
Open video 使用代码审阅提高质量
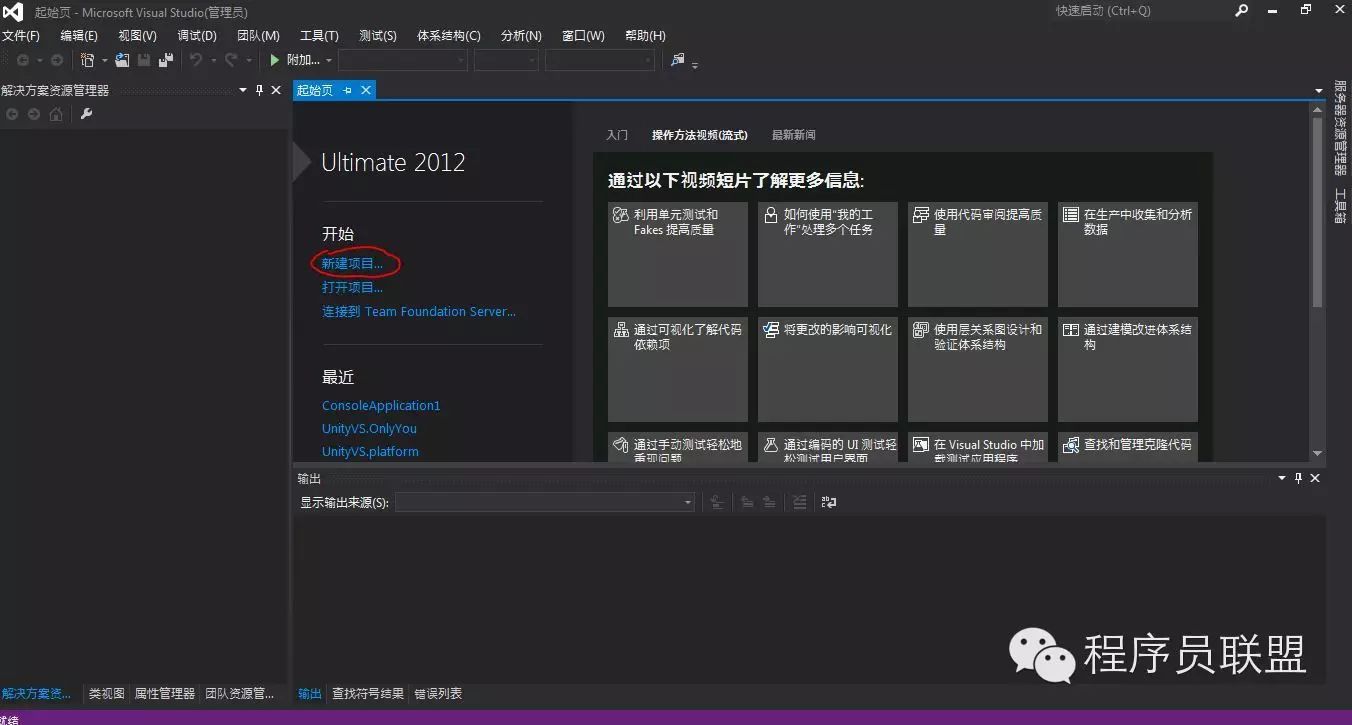[x=978, y=254]
